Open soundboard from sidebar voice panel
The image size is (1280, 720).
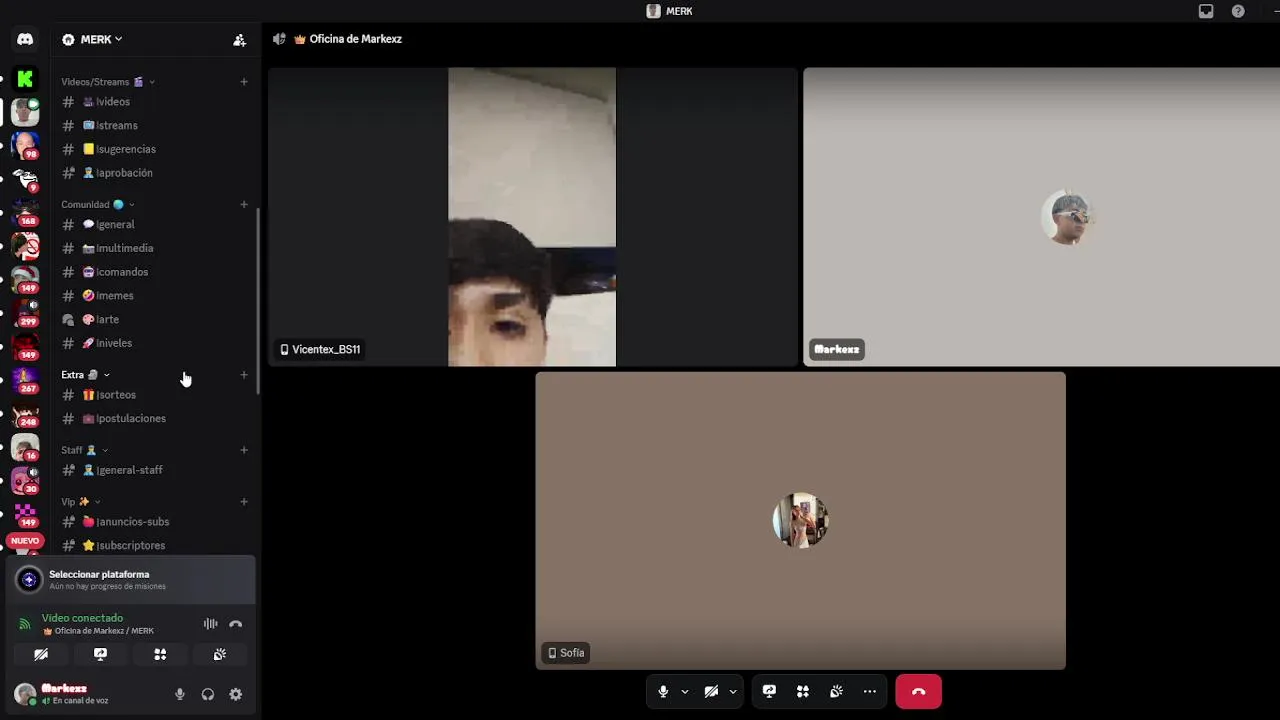point(220,654)
